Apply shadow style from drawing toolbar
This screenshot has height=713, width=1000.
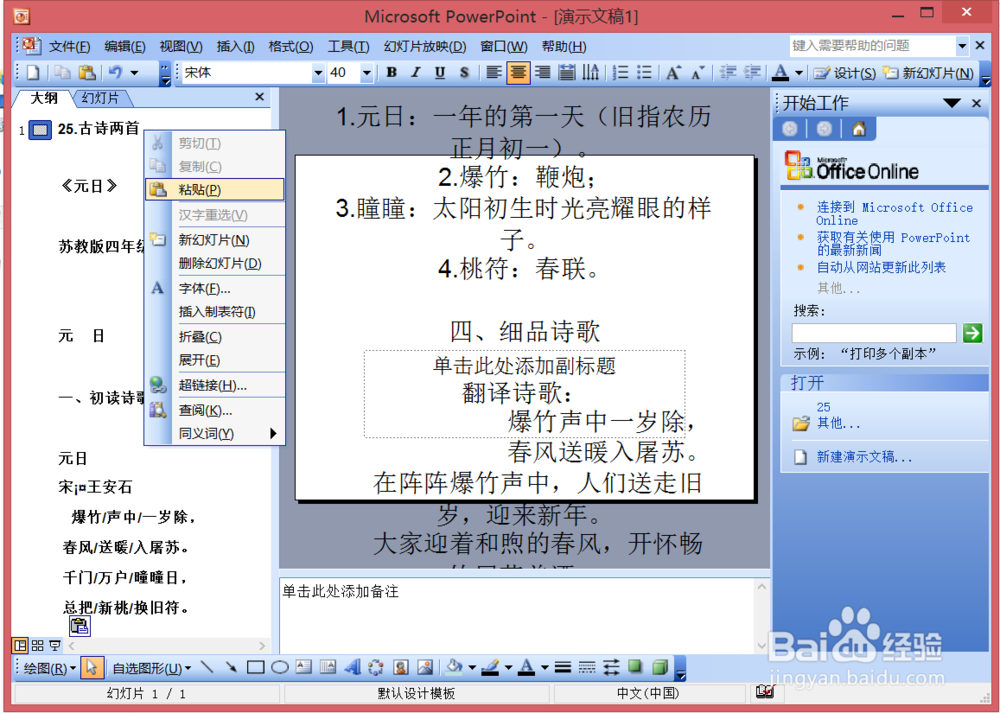coord(635,667)
